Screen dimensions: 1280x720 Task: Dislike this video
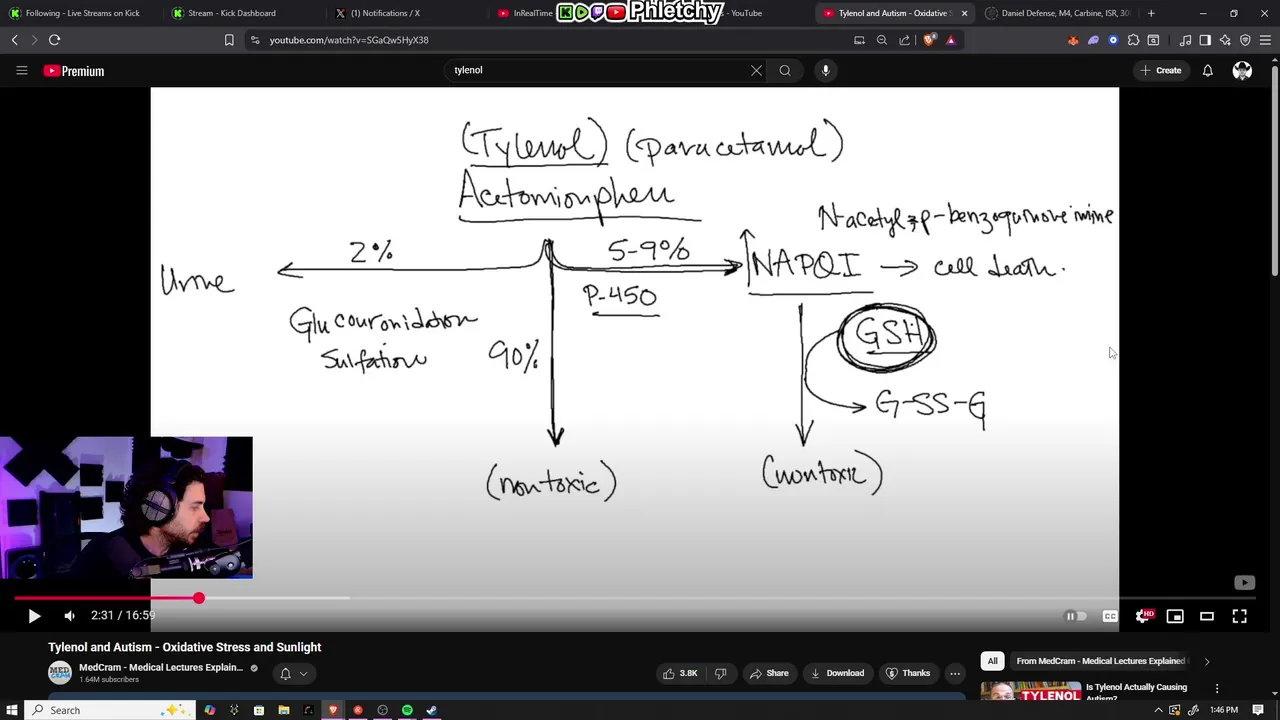(x=720, y=673)
